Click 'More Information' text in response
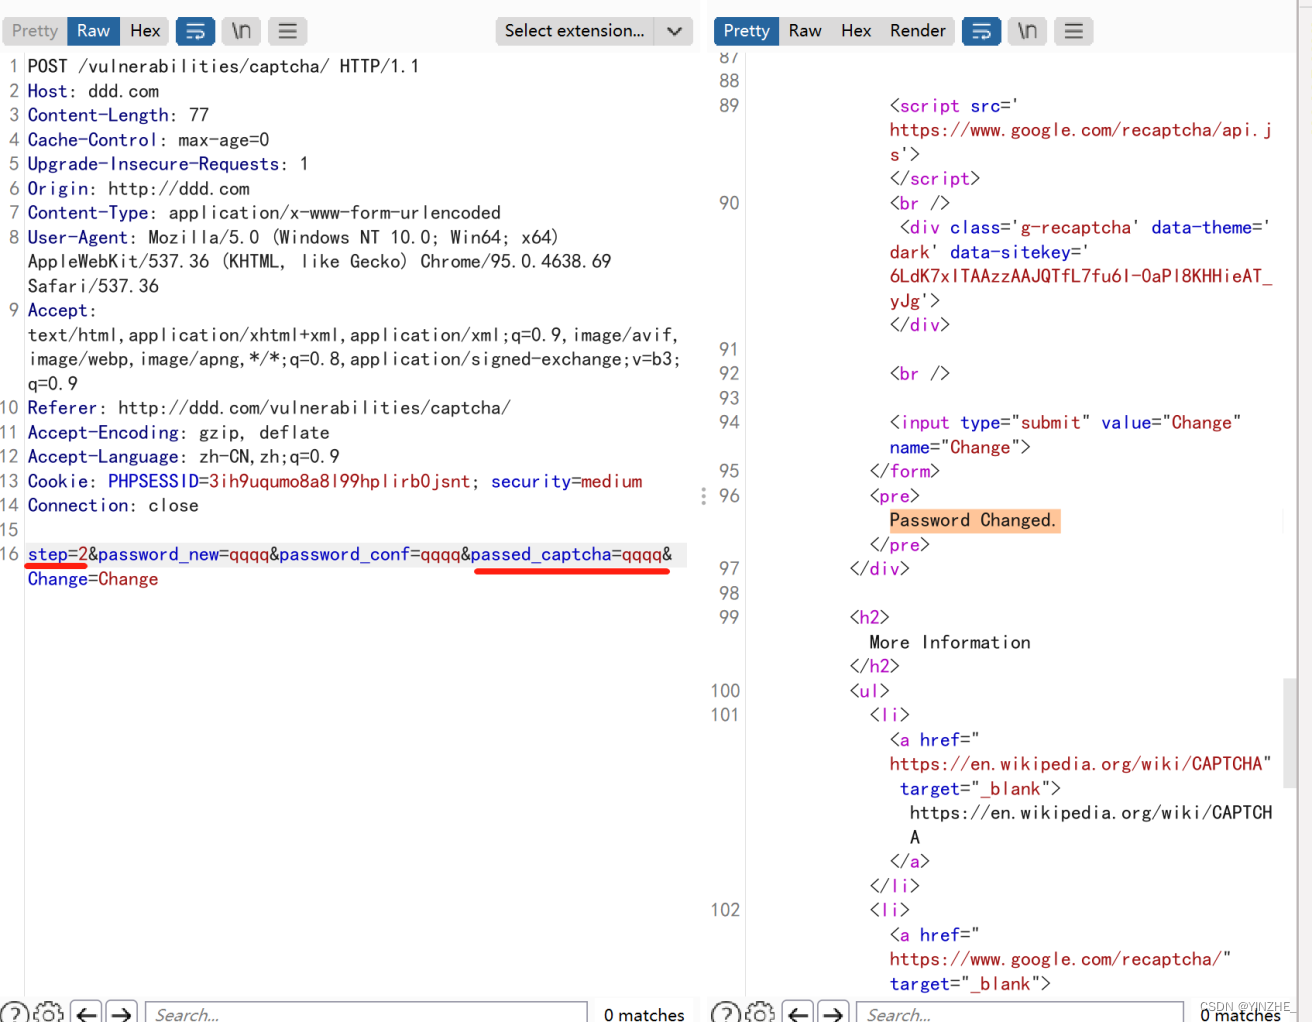1312x1022 pixels. (x=950, y=642)
